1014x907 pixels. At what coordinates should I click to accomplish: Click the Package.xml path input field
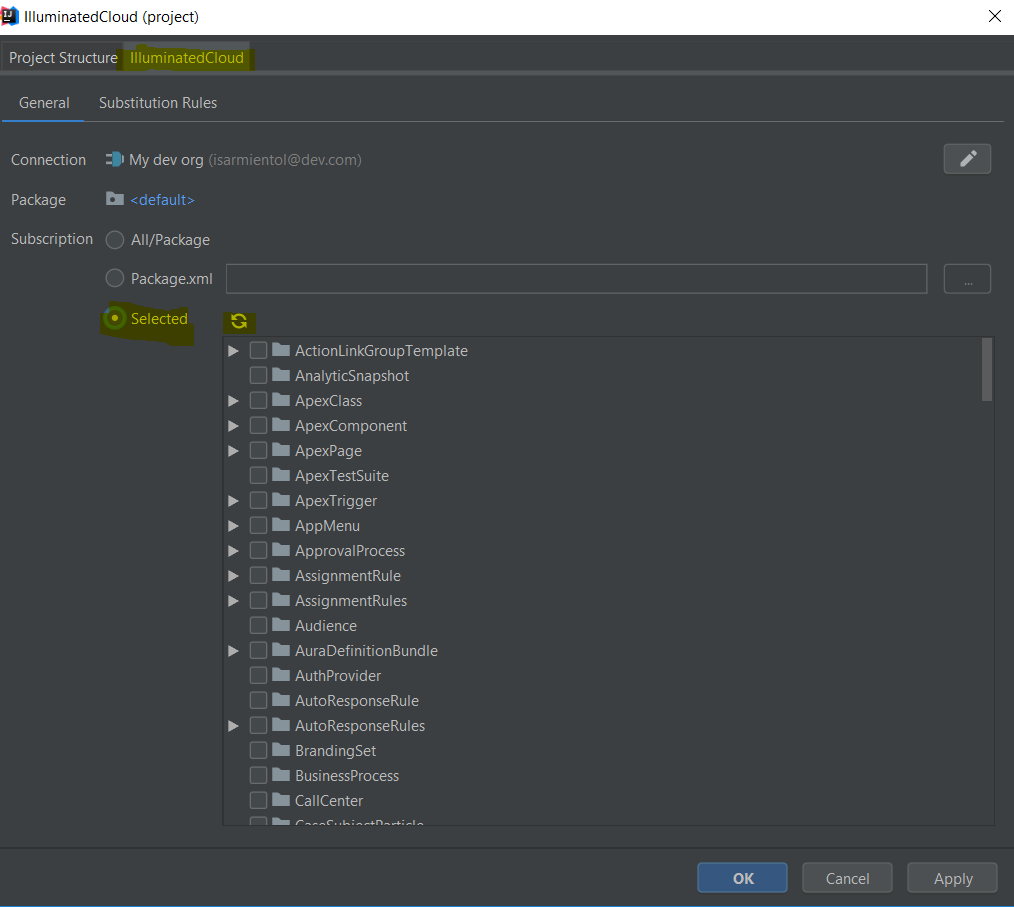coord(576,279)
